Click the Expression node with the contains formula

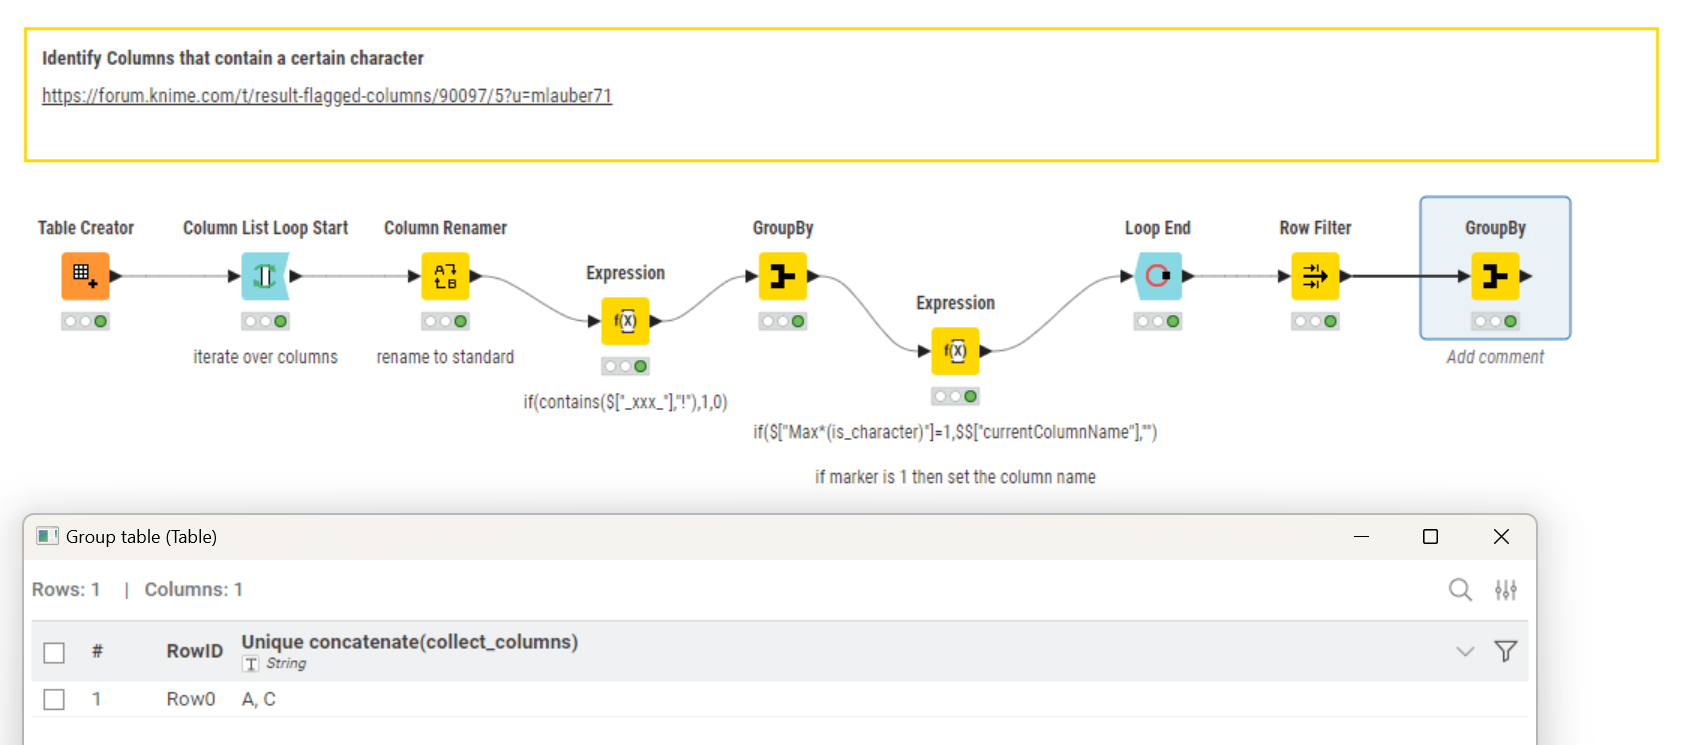625,321
